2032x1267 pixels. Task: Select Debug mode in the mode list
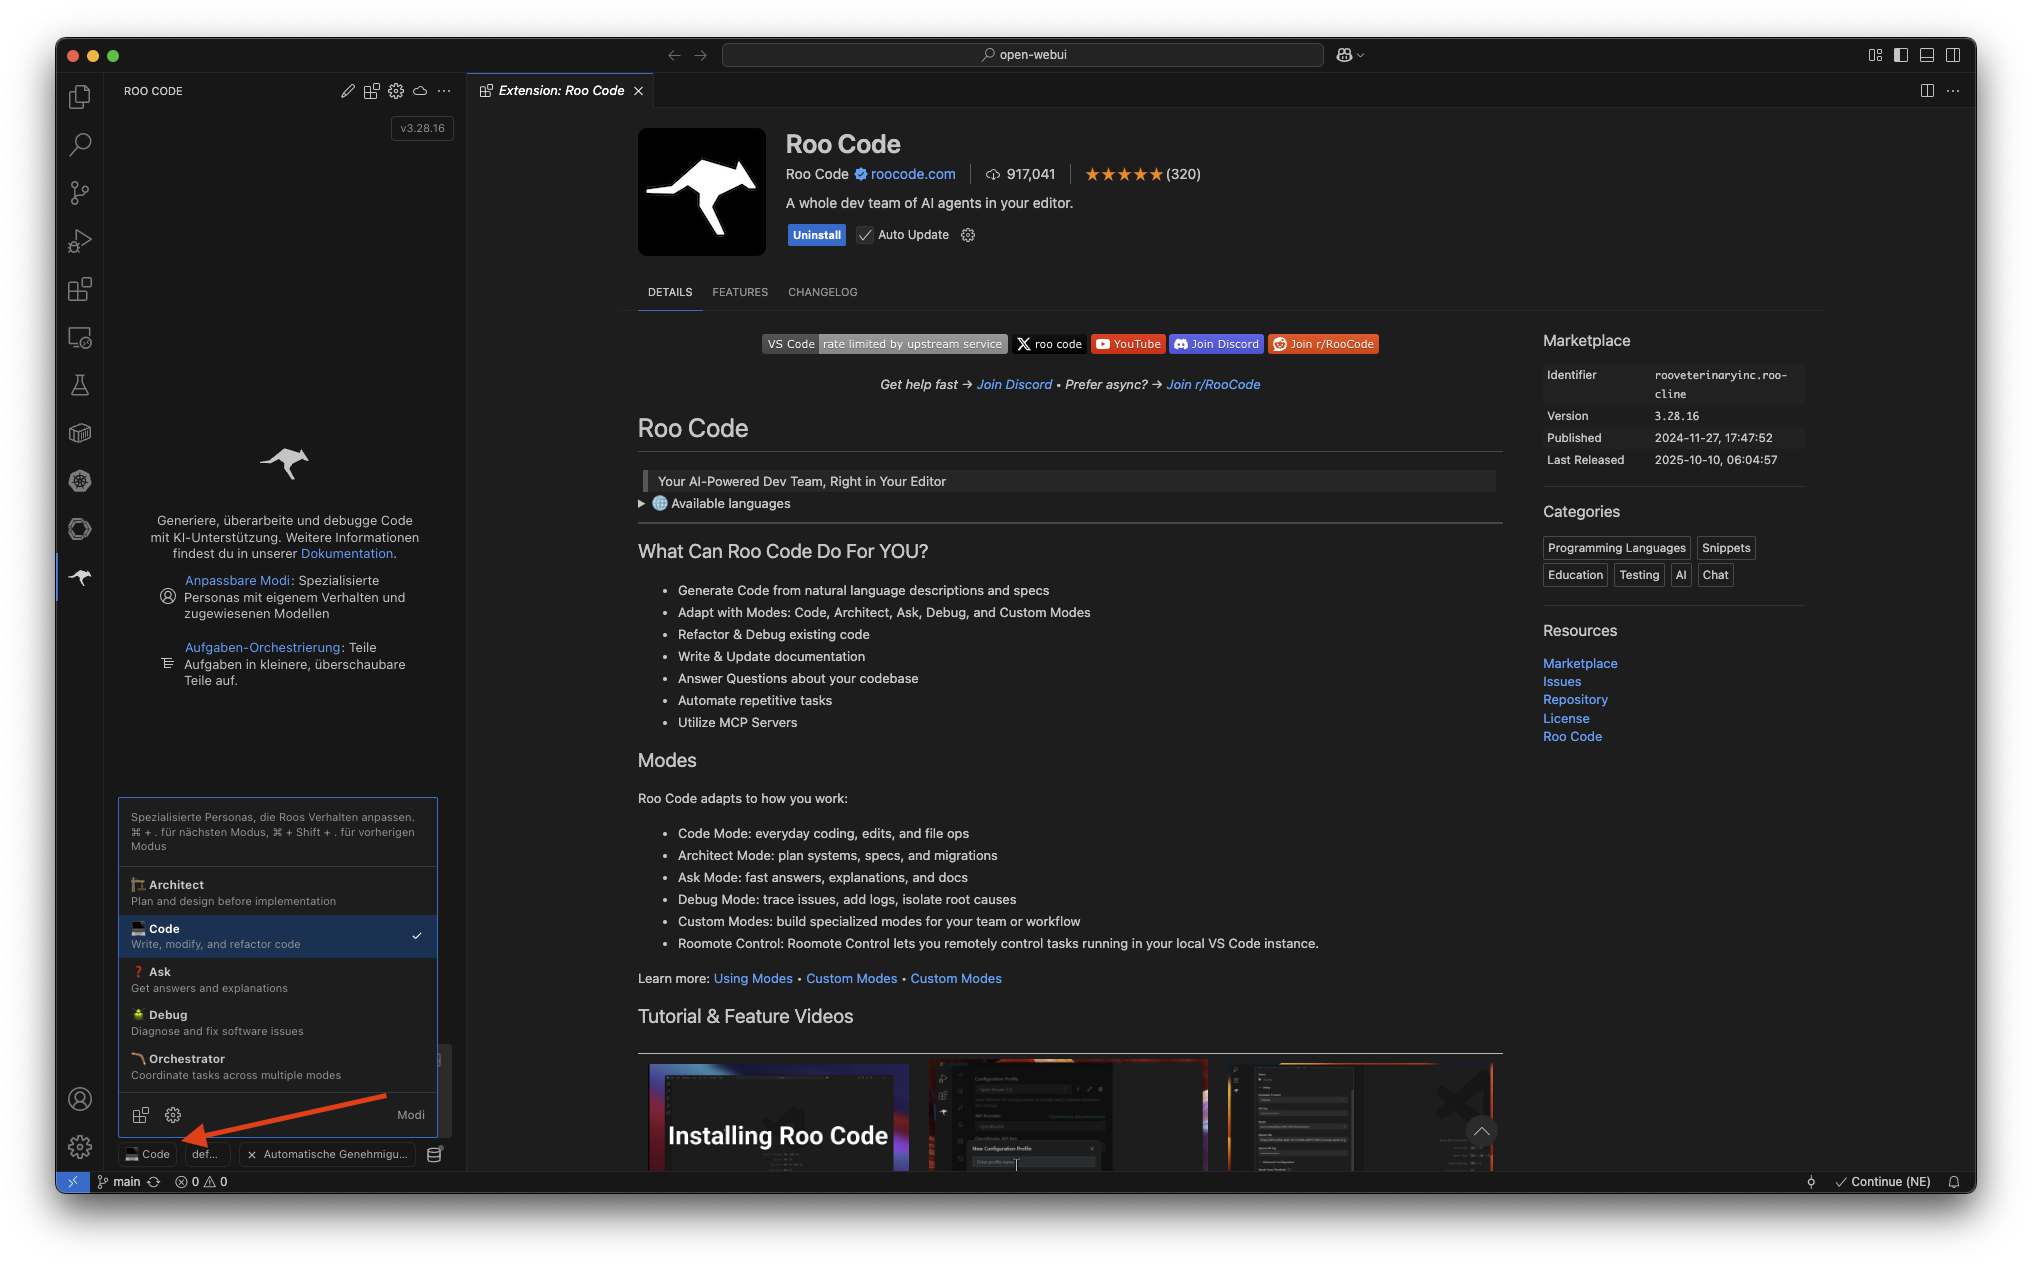(x=278, y=1023)
